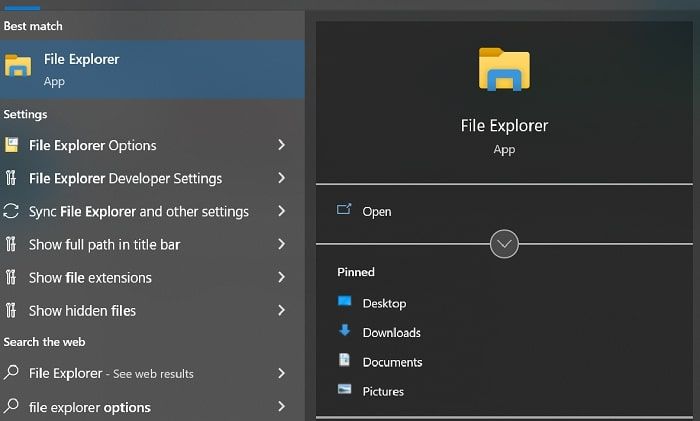Expand Show file extensions chevron
The height and width of the screenshot is (421, 700).
[281, 277]
